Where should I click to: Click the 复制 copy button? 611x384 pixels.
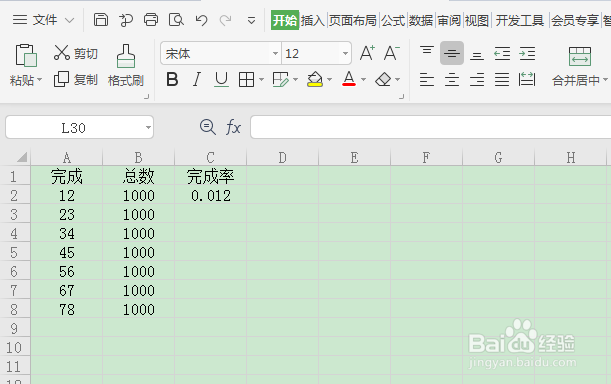76,80
